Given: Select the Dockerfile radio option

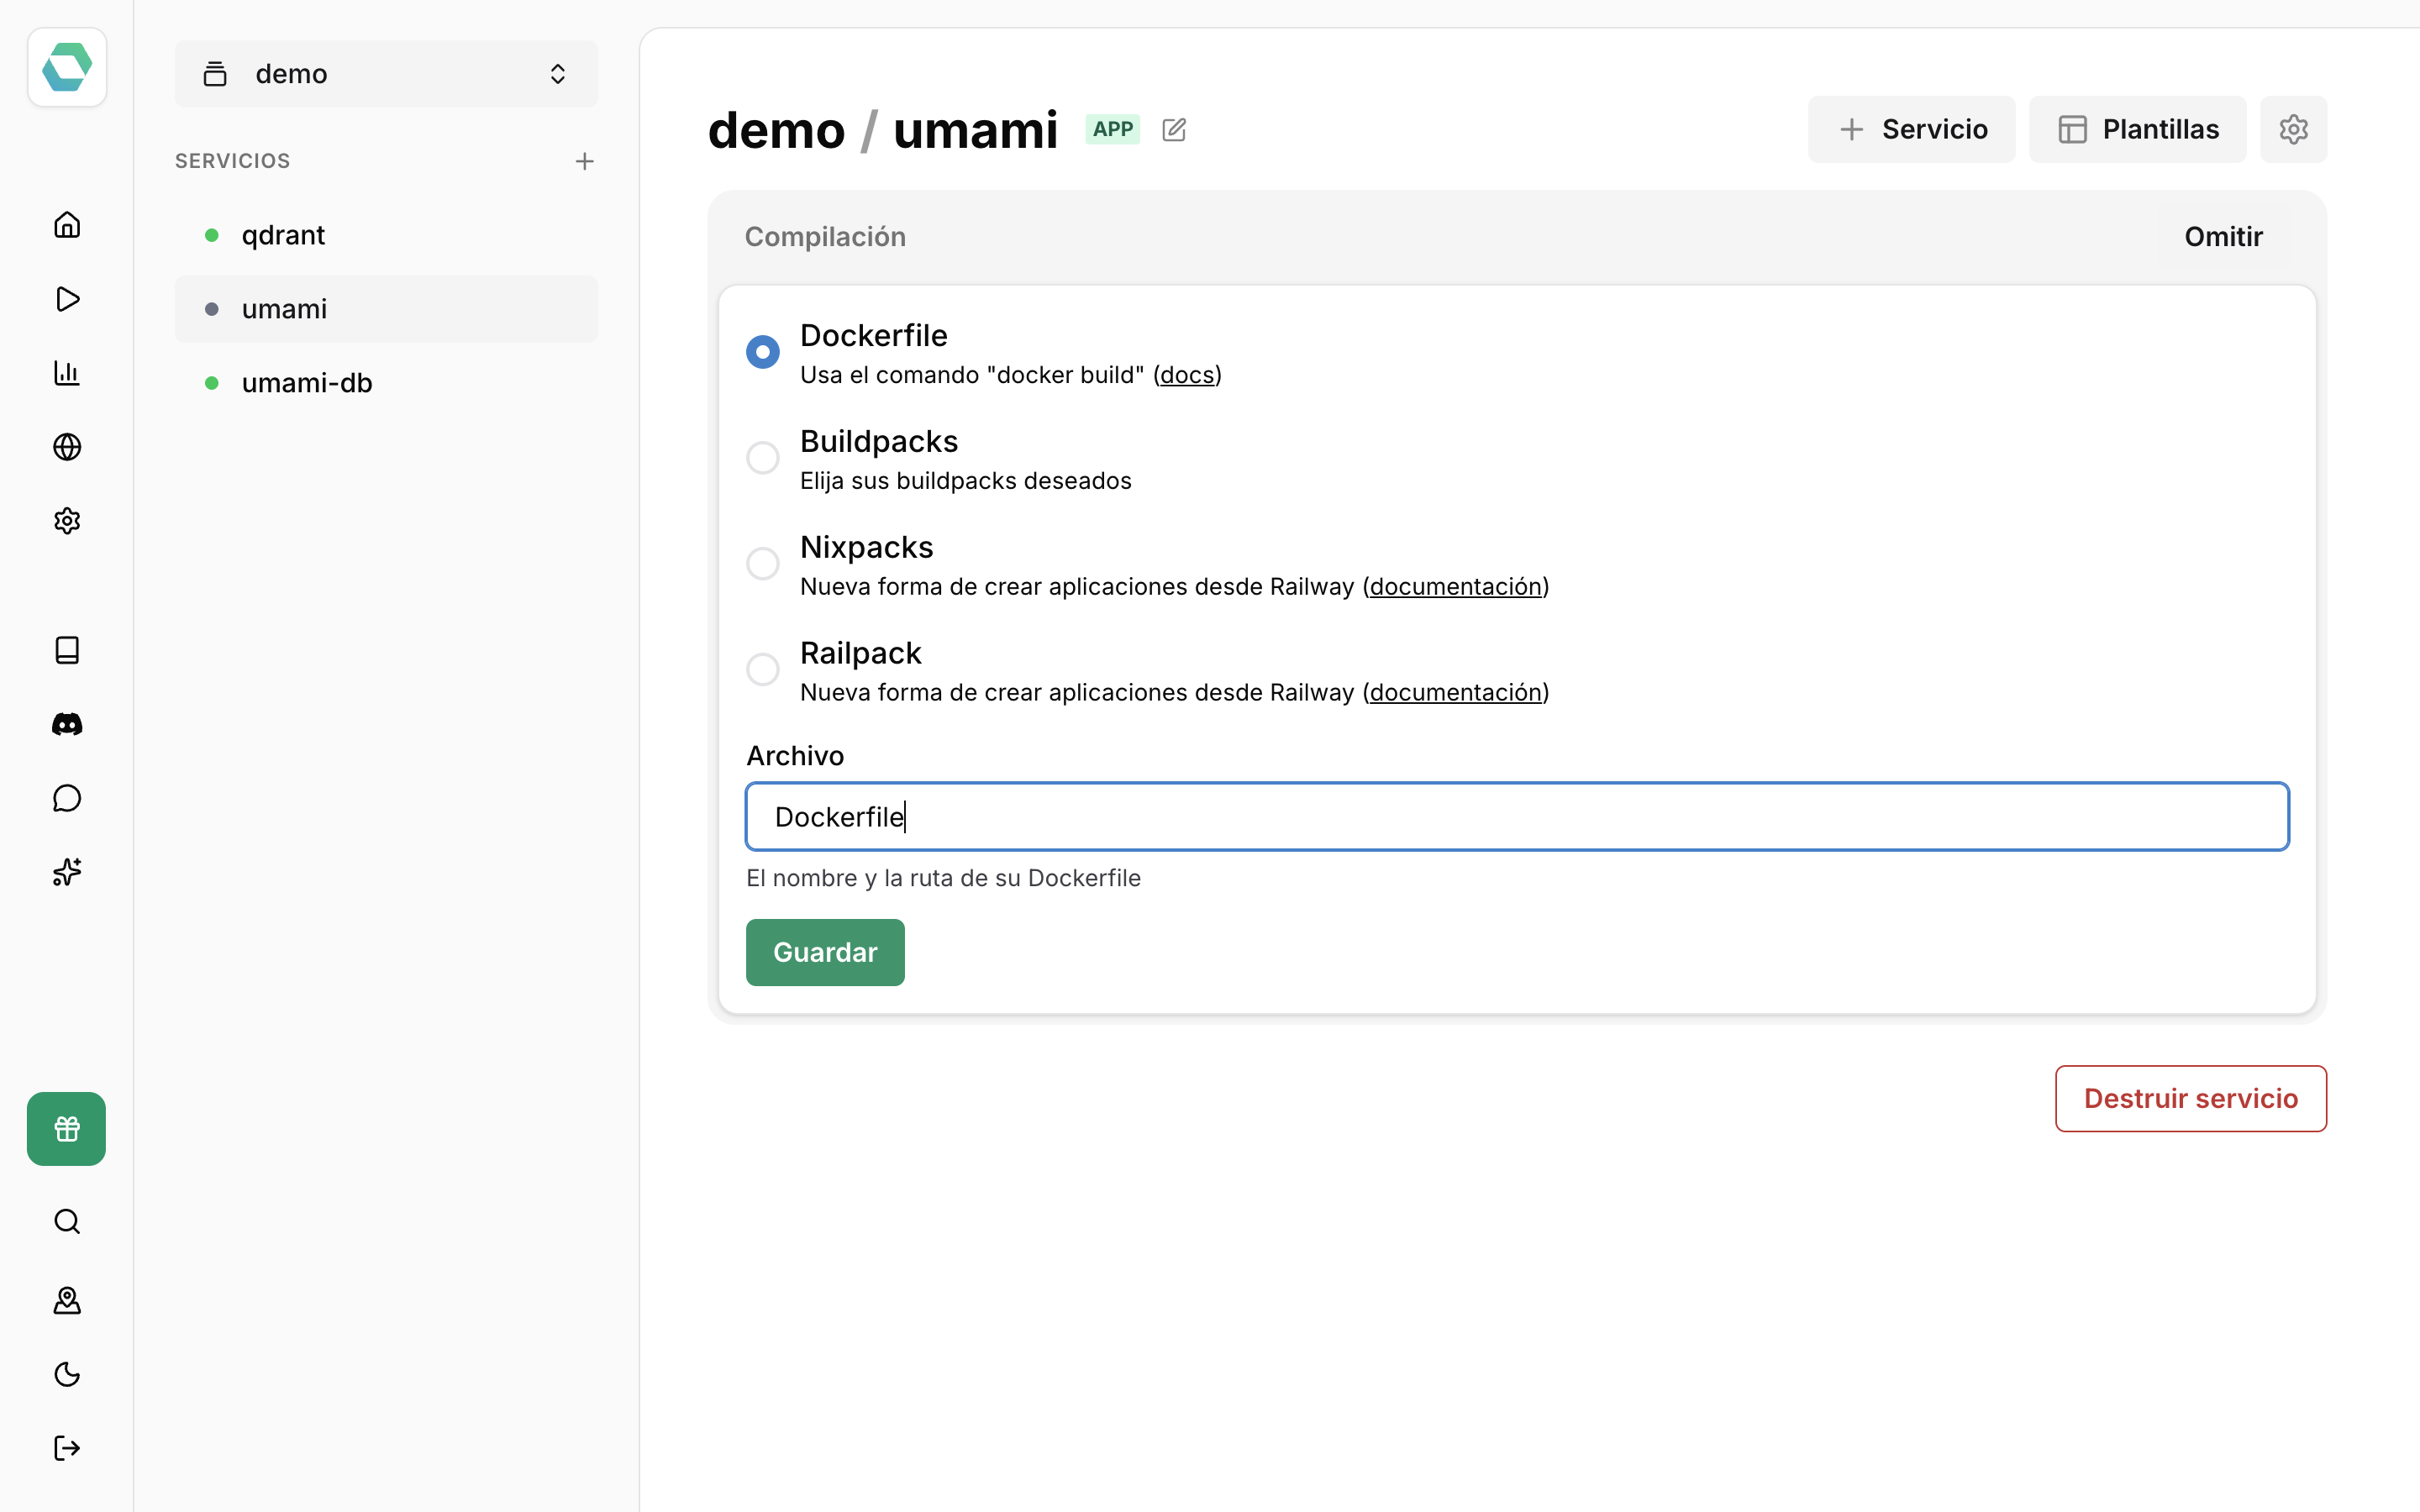Looking at the screenshot, I should 763,352.
